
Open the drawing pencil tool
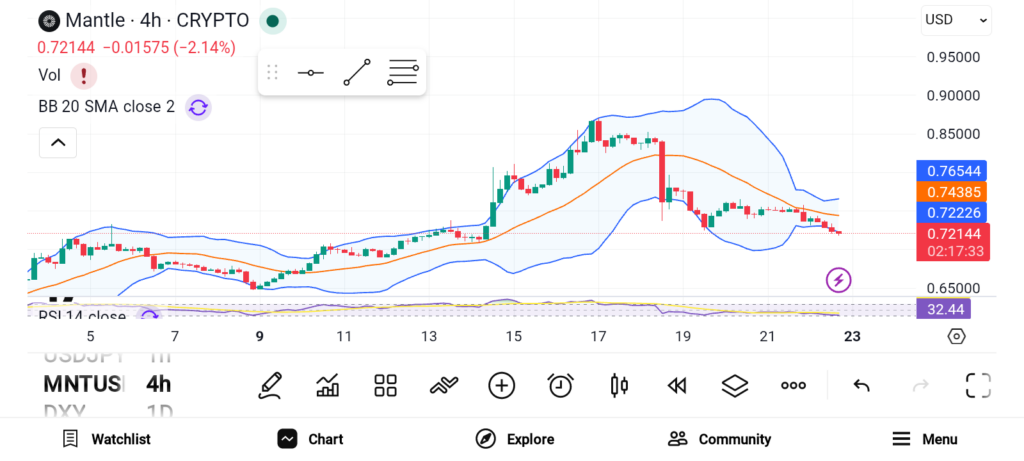pos(269,385)
